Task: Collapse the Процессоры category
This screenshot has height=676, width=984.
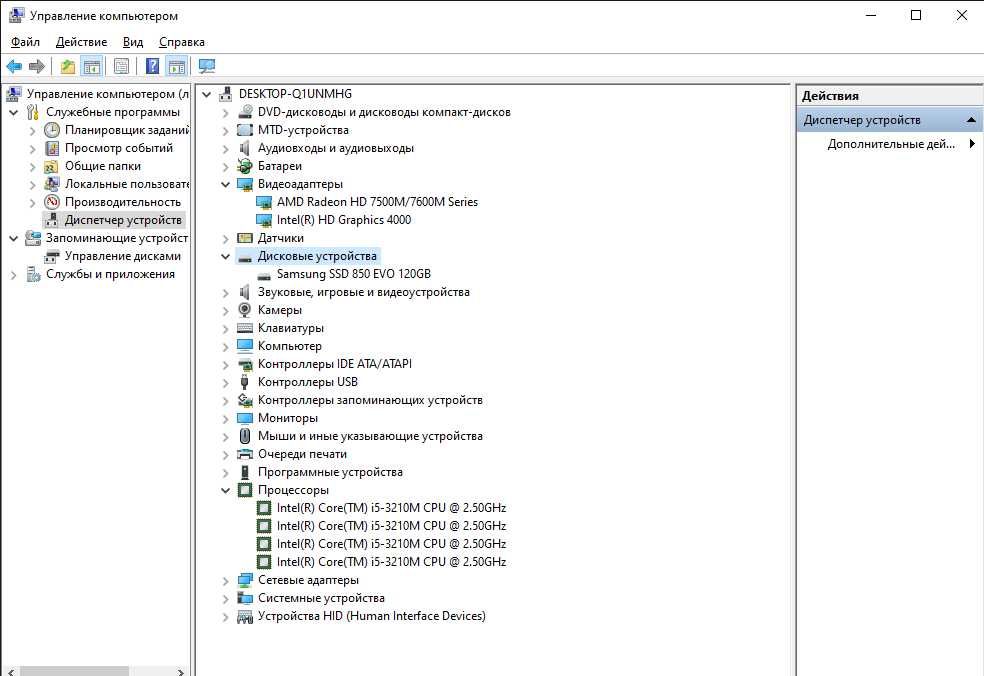Action: click(x=225, y=490)
